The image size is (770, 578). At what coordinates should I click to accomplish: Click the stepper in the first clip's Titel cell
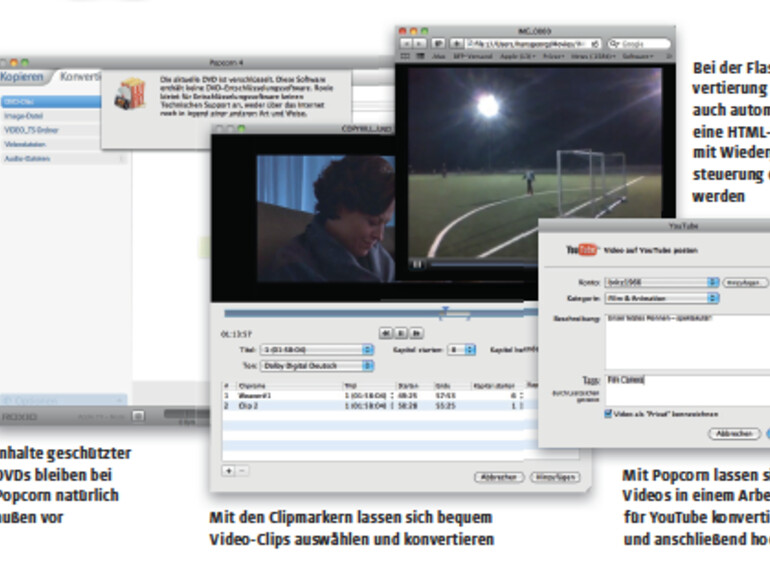[392, 395]
